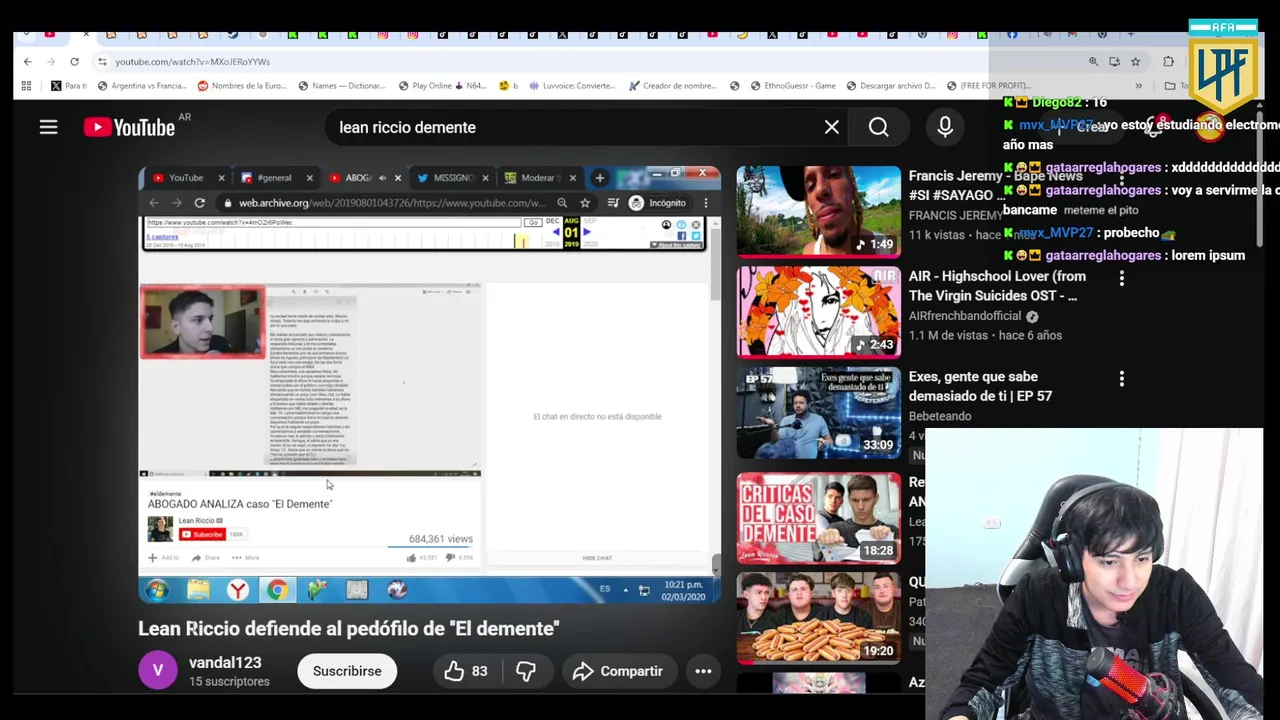Open the "Criticas del caso demente" 18:28 thumbnail
This screenshot has height=720, width=1280.
tap(818, 518)
